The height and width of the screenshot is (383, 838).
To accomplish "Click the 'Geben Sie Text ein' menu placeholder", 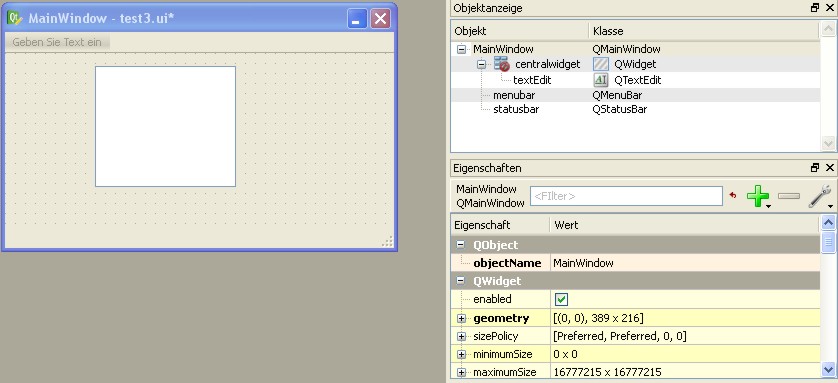I will [57, 42].
